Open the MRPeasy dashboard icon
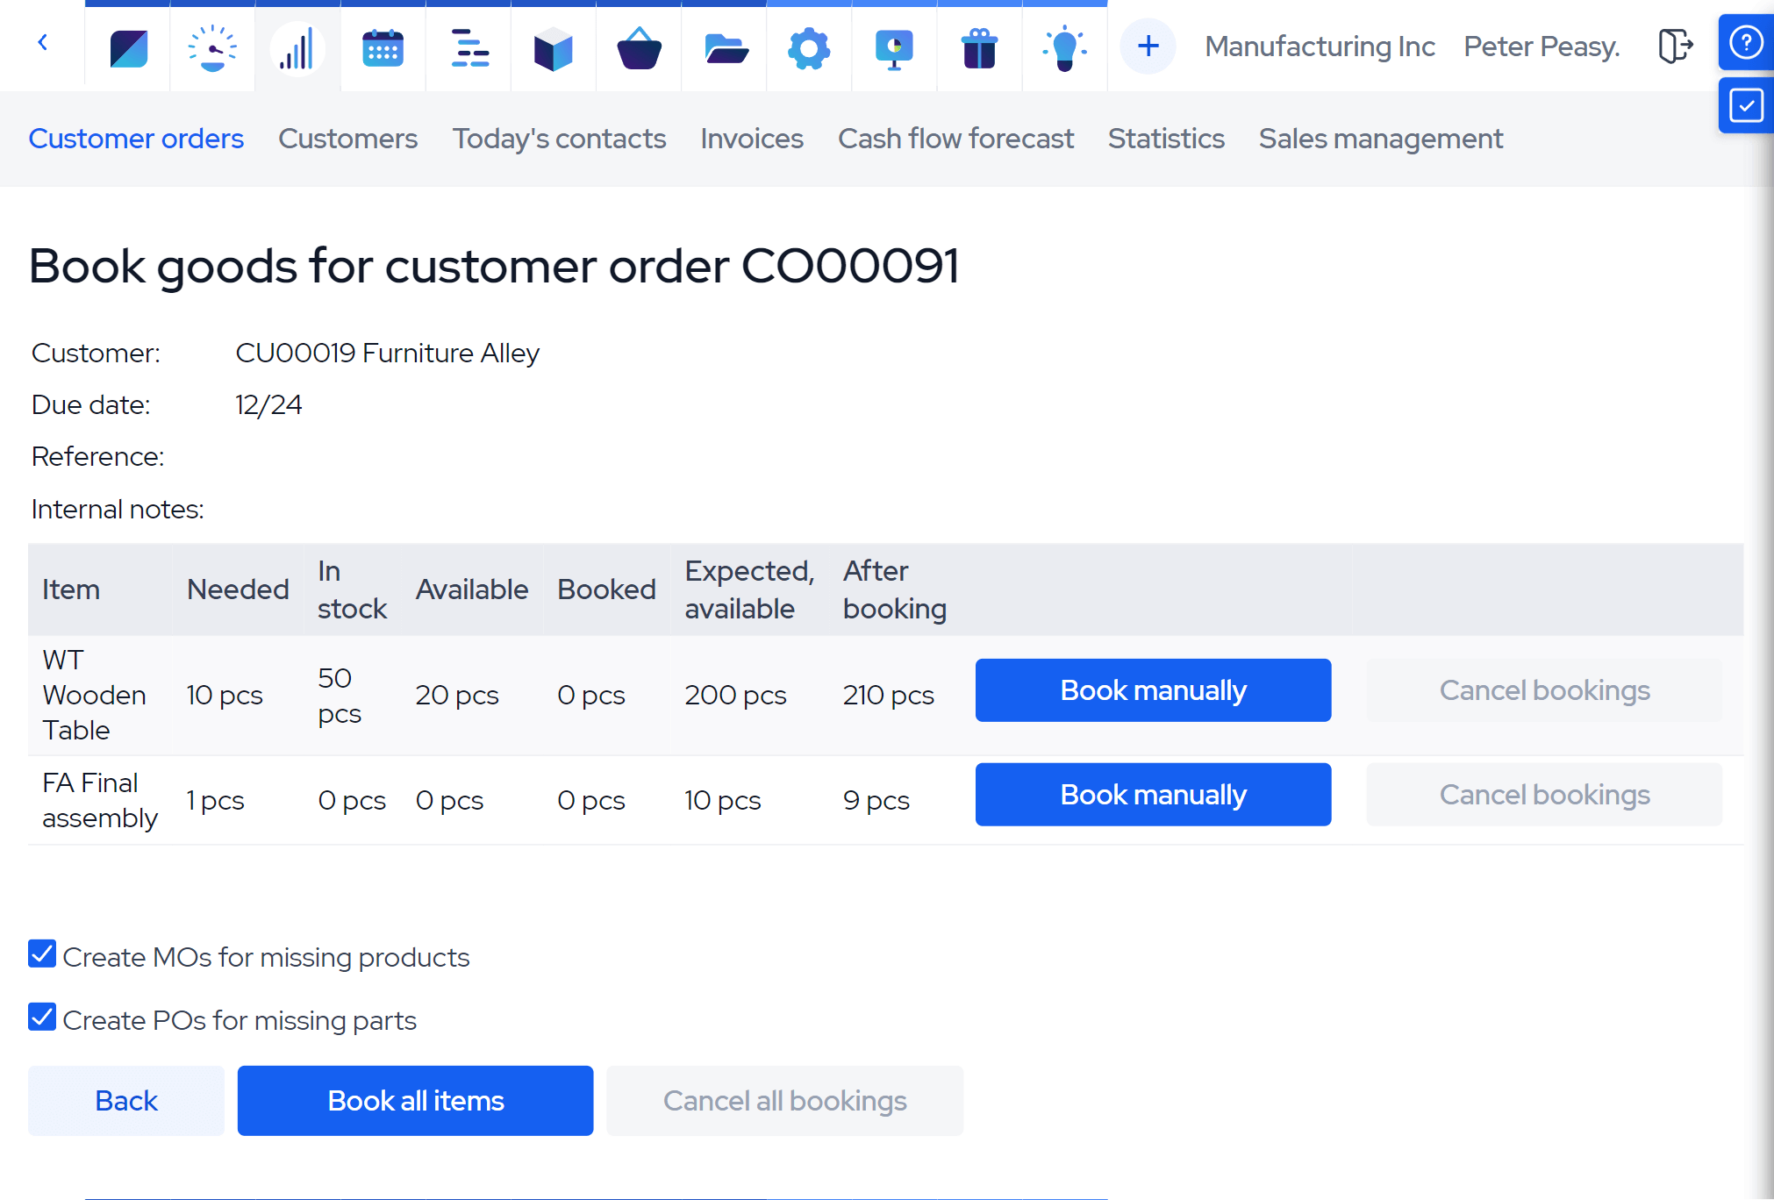Viewport: 1774px width, 1200px height. (126, 47)
